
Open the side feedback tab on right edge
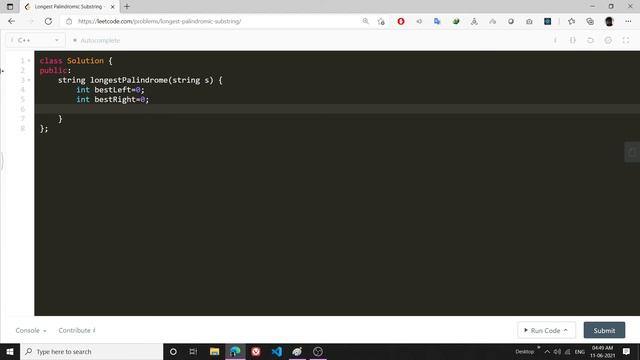[632, 152]
